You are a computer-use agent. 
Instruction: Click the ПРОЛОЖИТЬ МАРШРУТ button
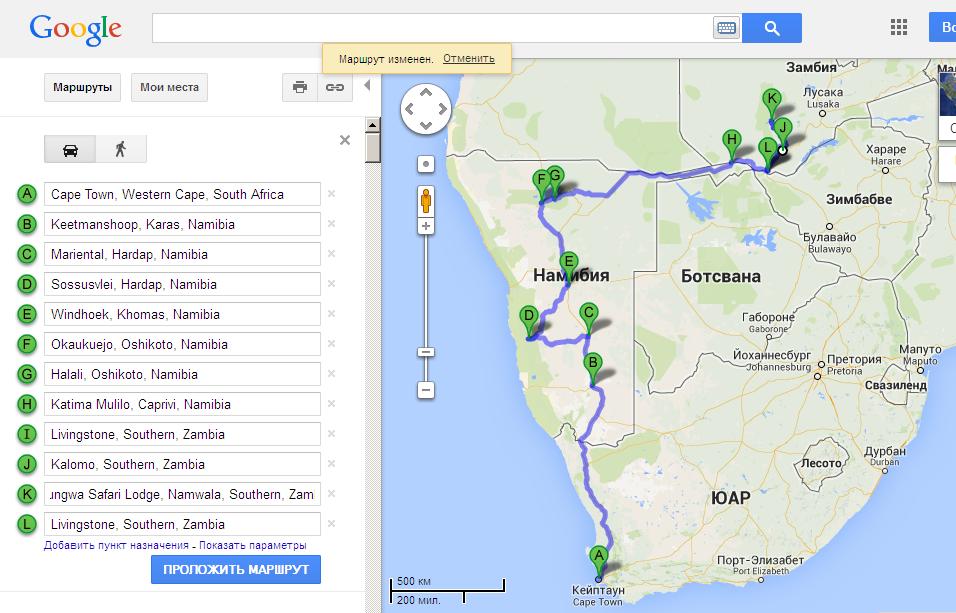pos(236,570)
